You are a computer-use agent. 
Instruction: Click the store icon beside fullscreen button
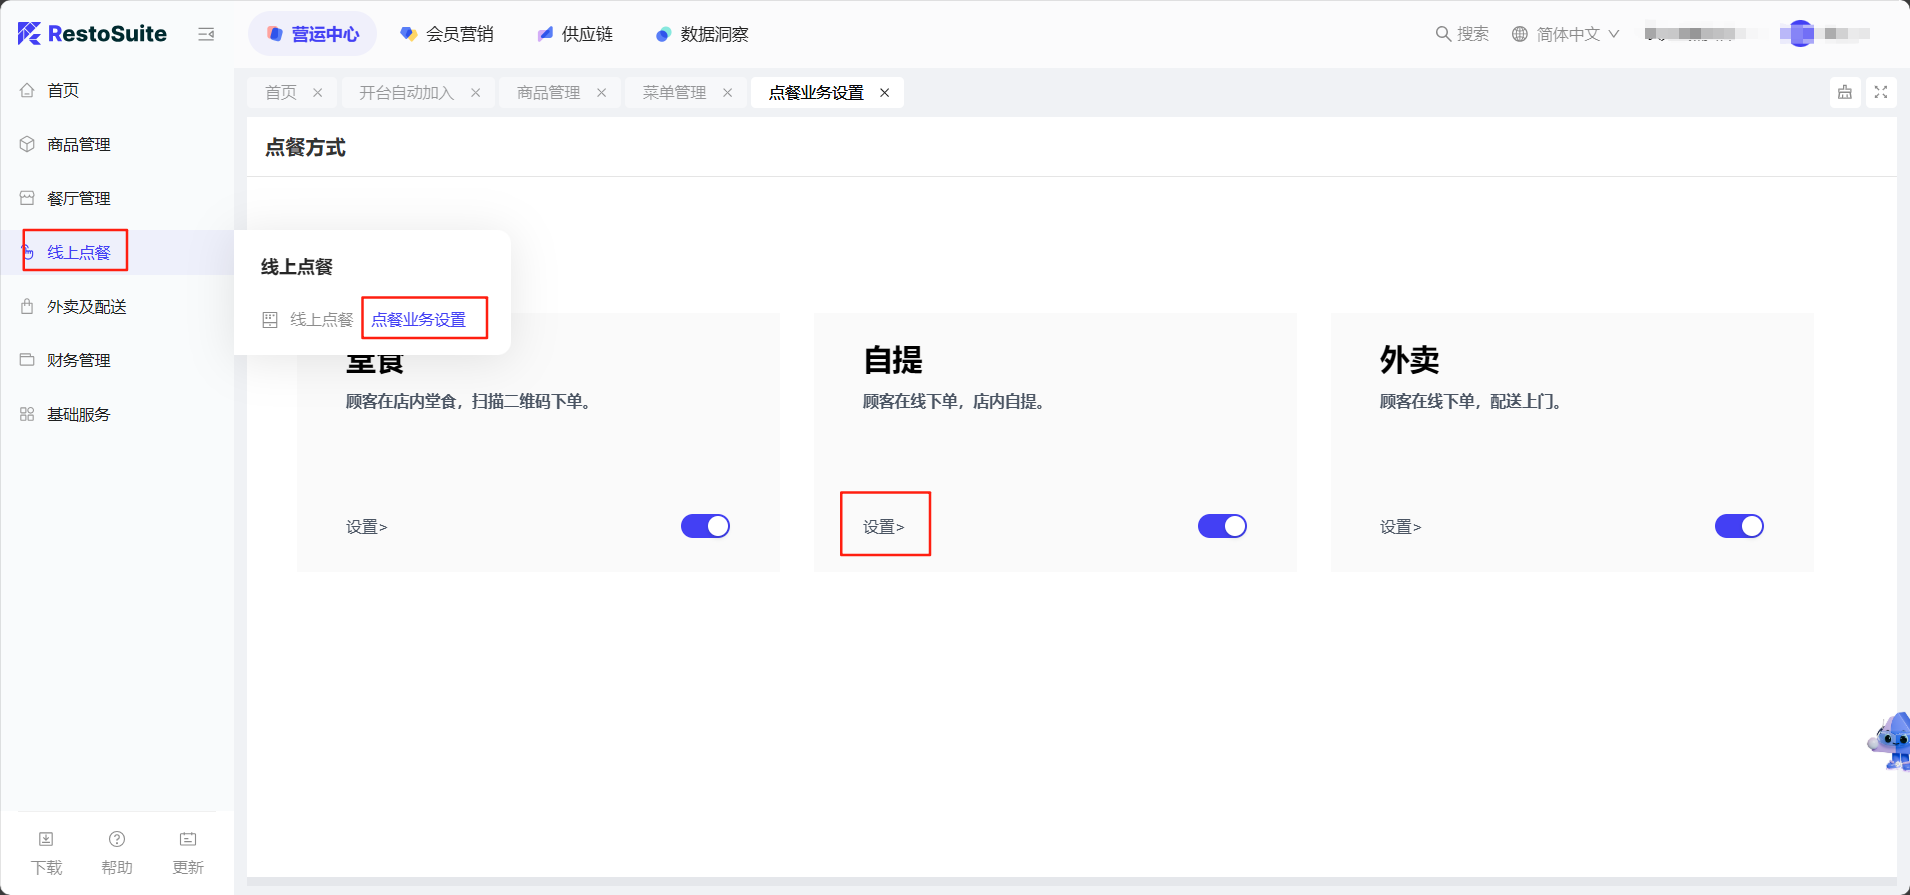pyautogui.click(x=1845, y=92)
